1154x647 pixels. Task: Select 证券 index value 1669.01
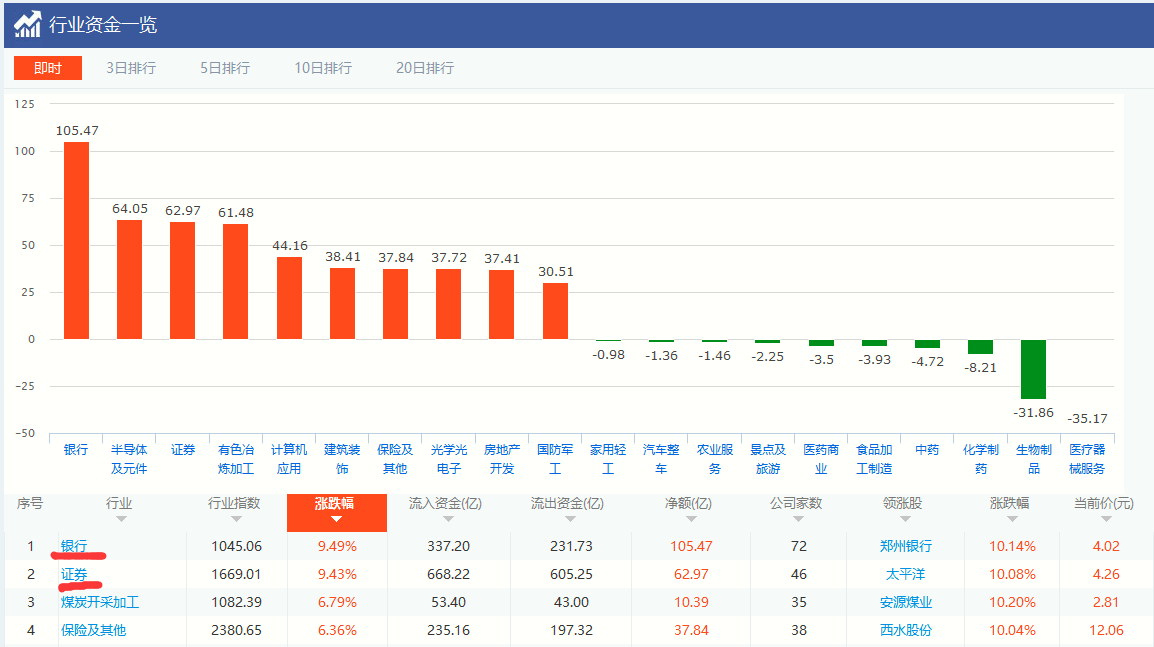[236, 574]
